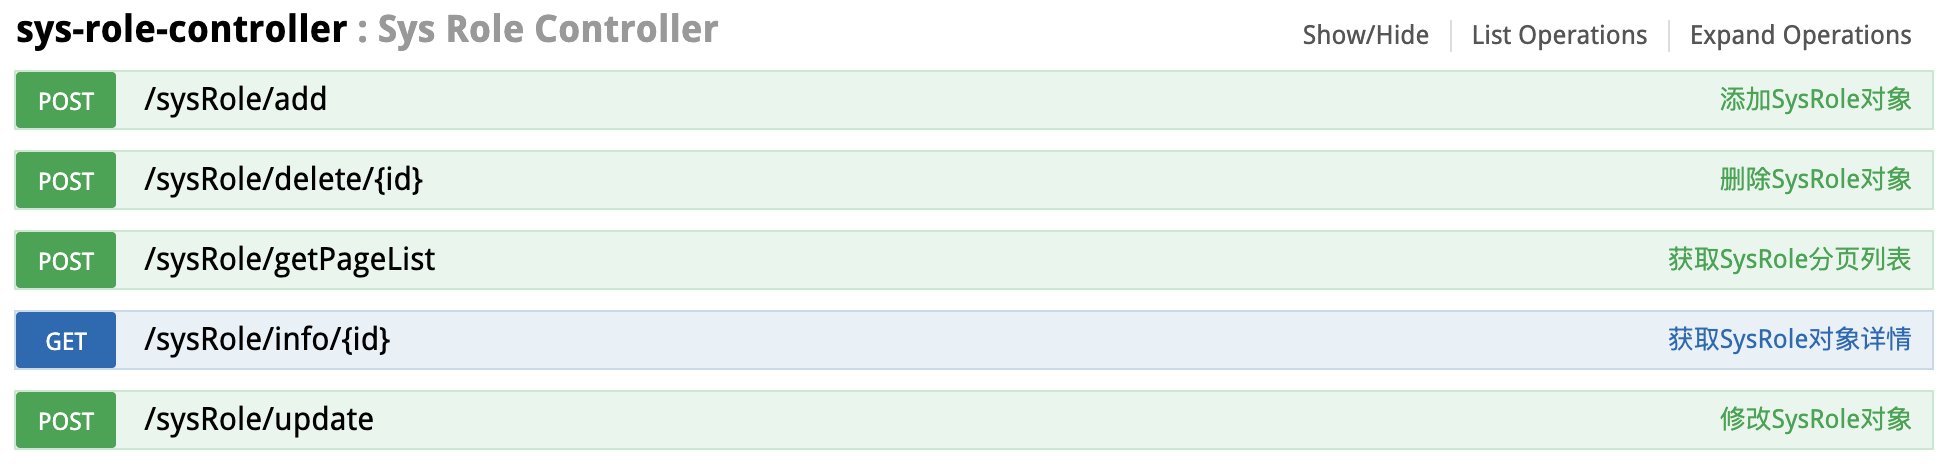
Task: Click the 获取SysRole对象详情 description
Action: 1789,340
